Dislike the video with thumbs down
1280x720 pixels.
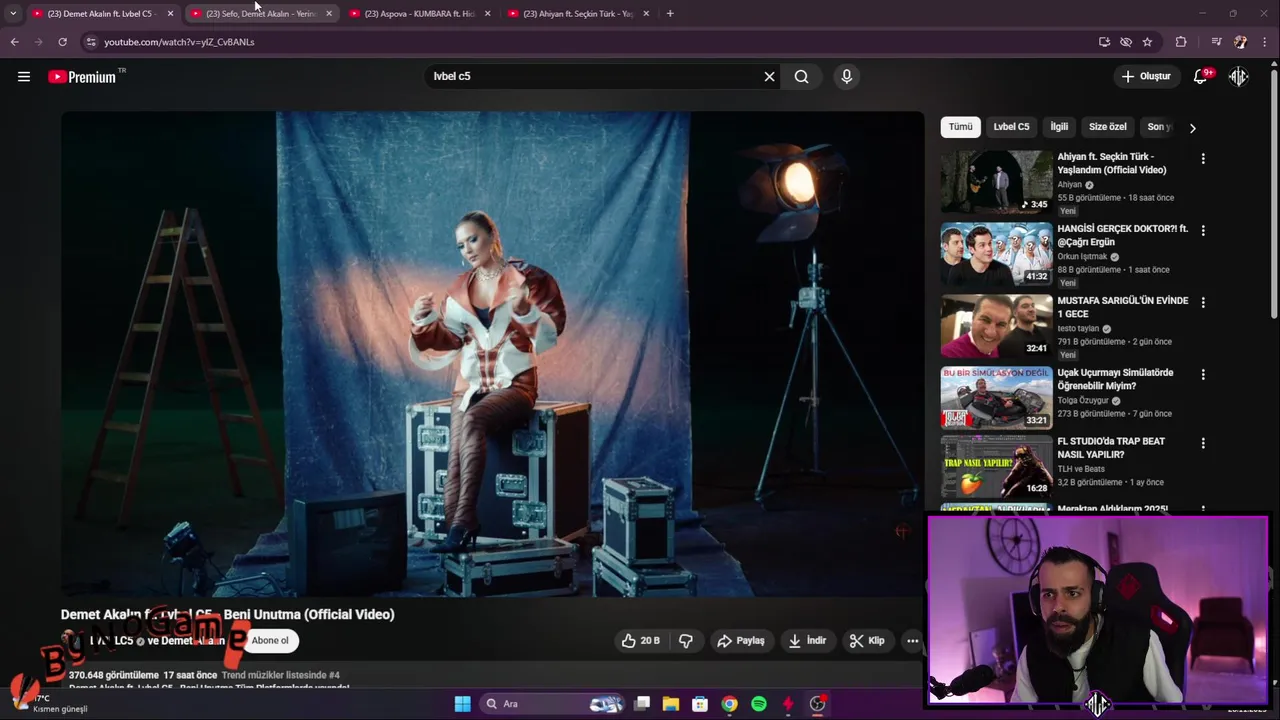pyautogui.click(x=686, y=641)
